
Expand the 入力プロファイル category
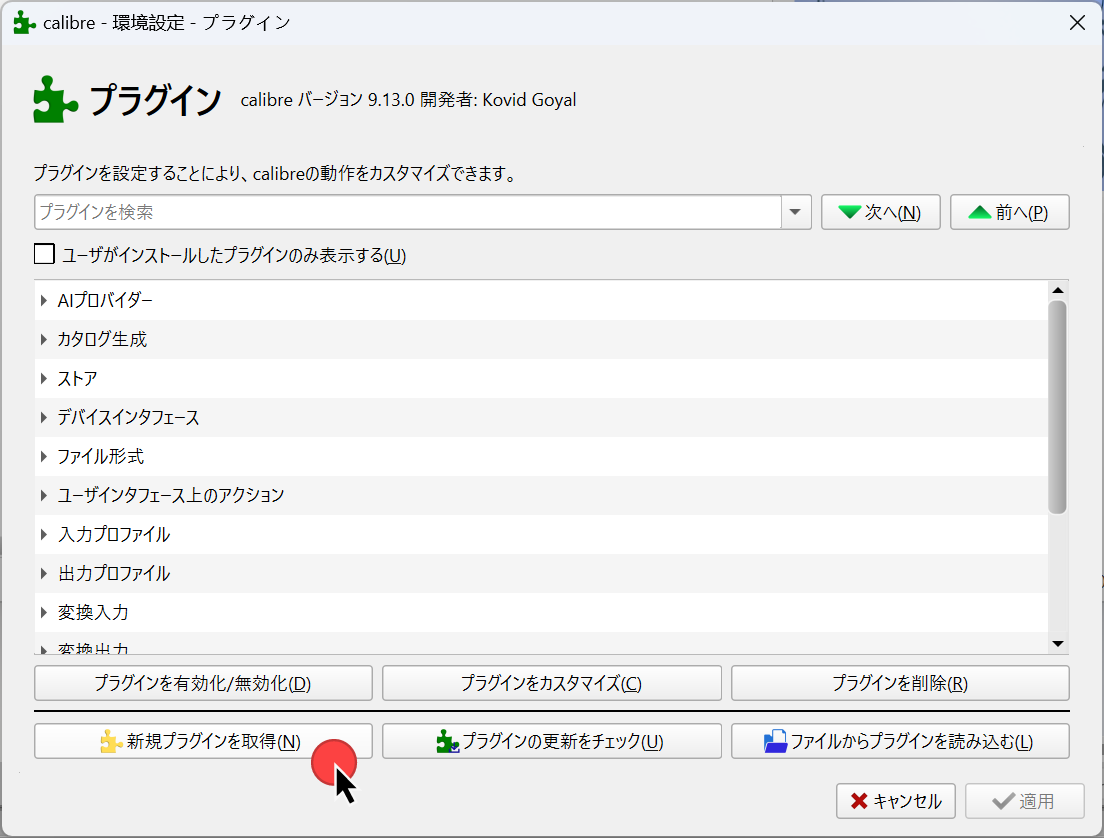pos(44,534)
